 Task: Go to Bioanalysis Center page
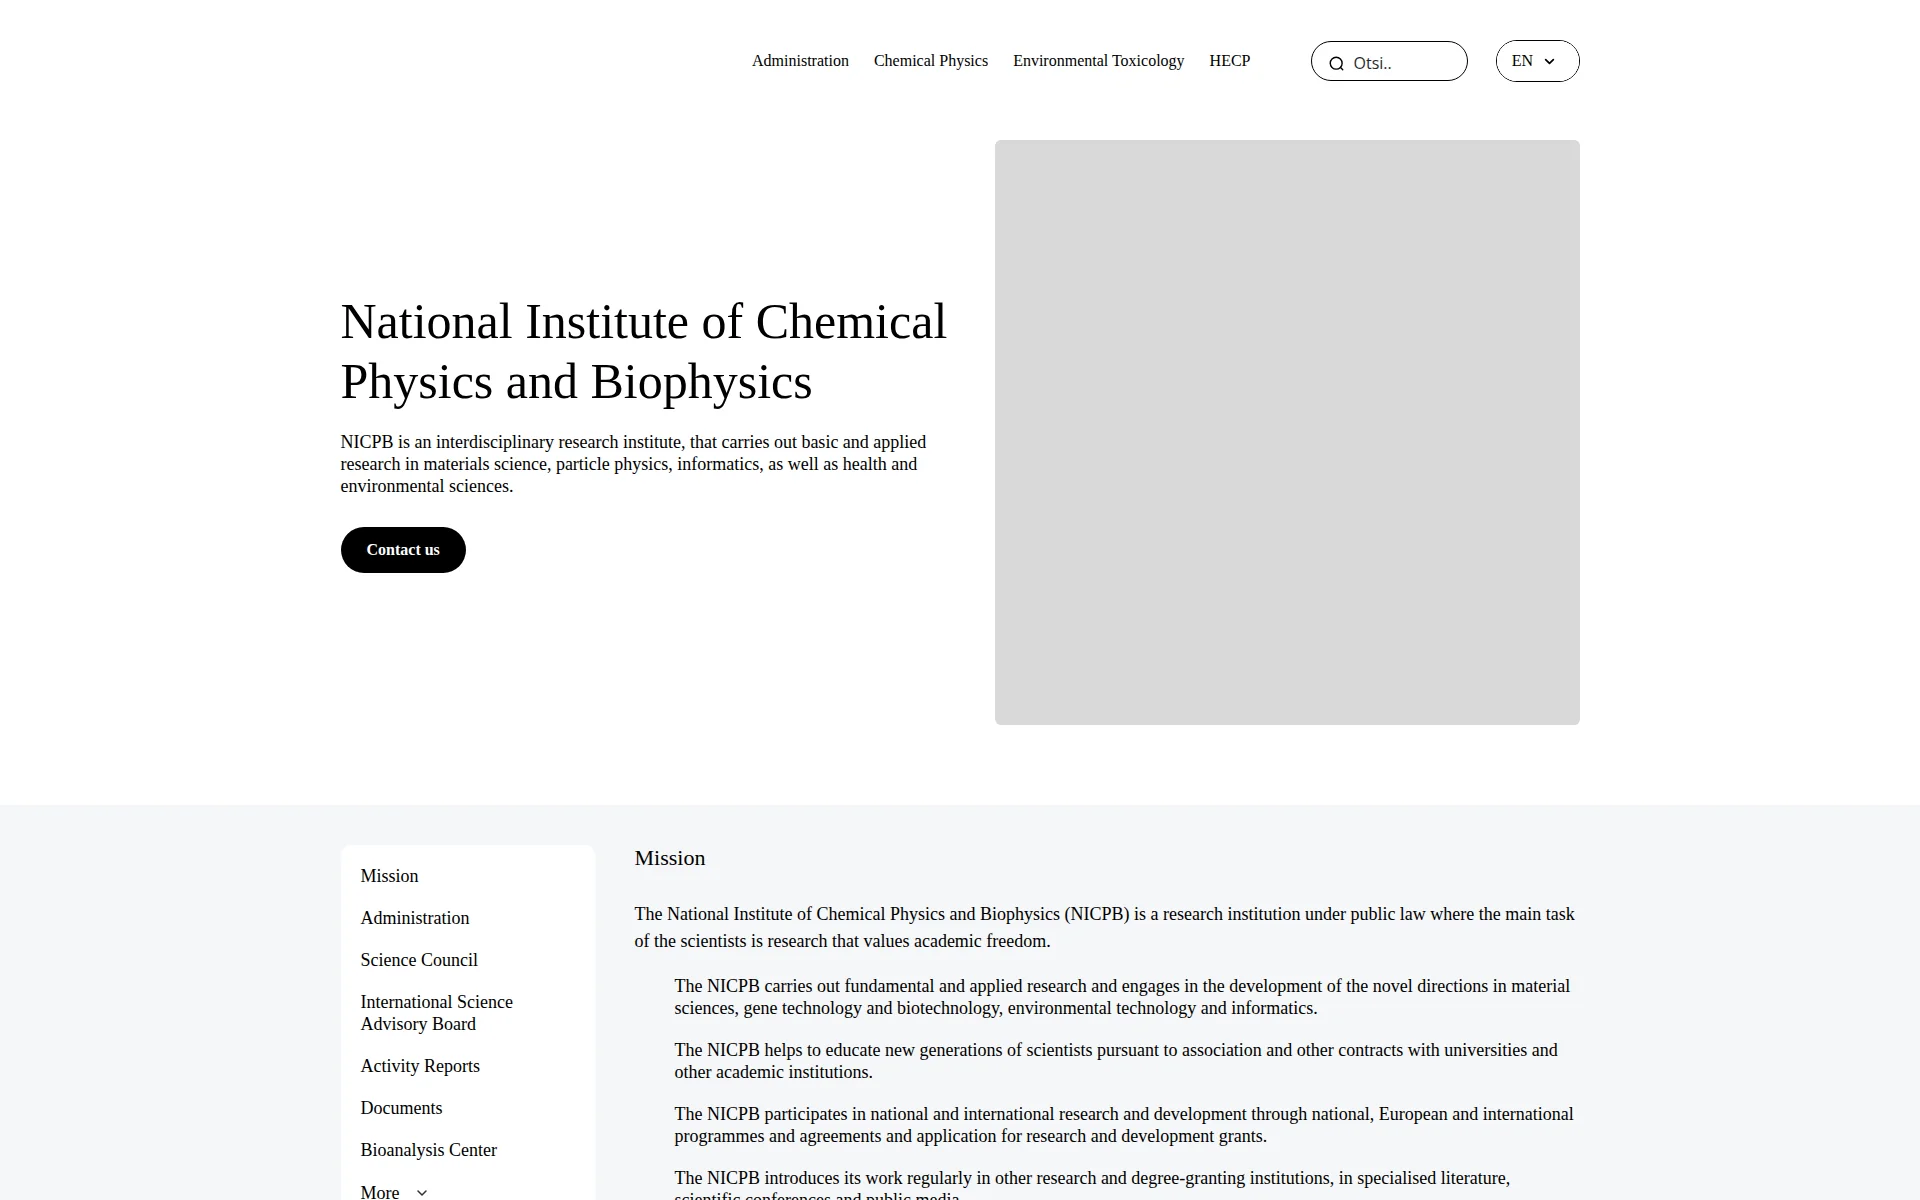tap(428, 1150)
